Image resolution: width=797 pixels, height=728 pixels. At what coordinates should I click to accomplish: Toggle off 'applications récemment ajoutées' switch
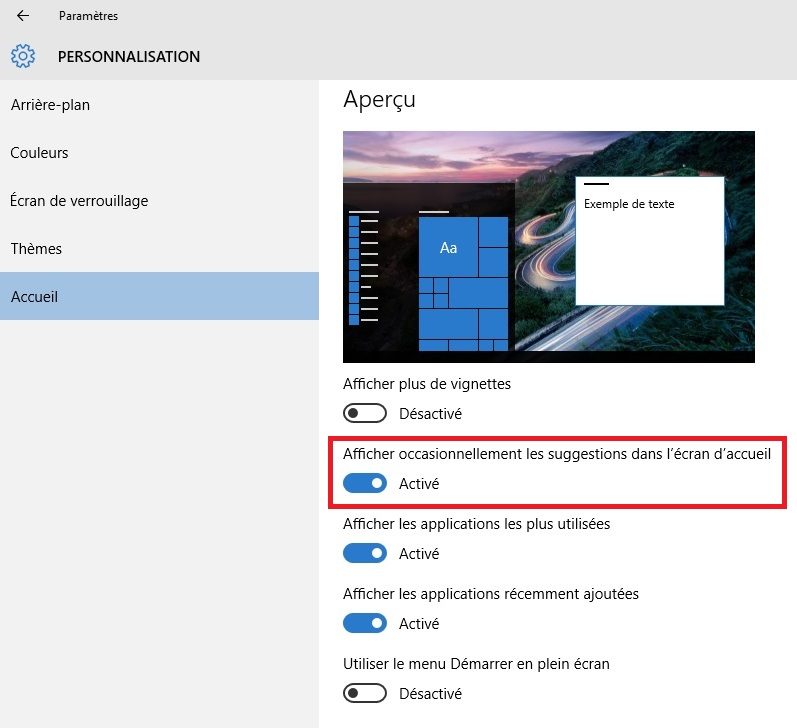pos(364,624)
